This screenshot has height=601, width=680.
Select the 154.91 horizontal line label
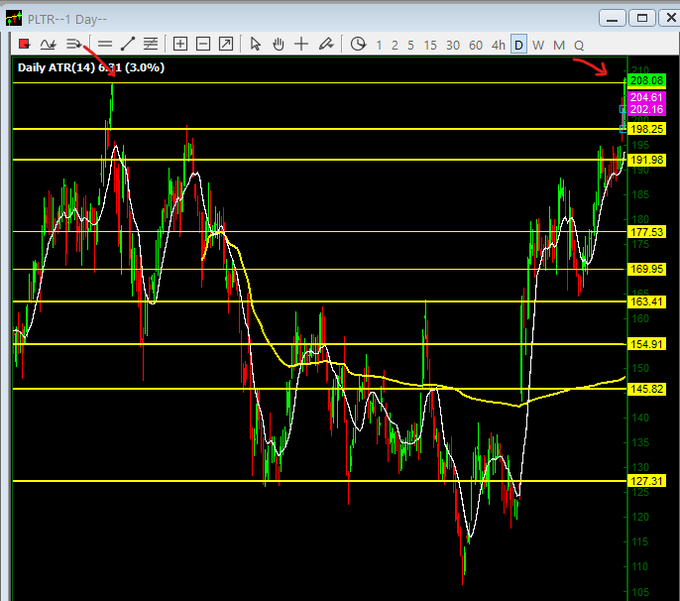[647, 344]
